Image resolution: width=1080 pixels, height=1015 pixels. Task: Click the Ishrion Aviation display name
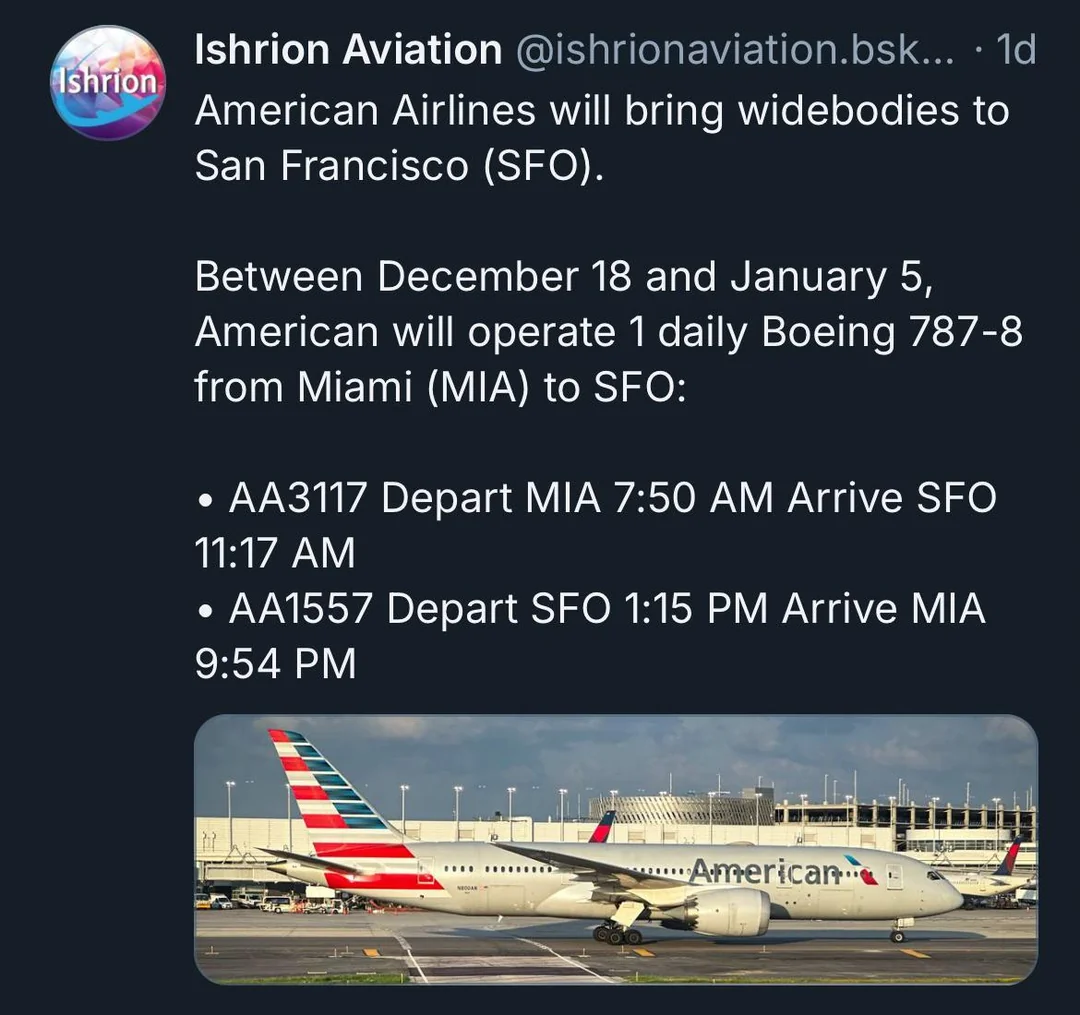tap(348, 49)
